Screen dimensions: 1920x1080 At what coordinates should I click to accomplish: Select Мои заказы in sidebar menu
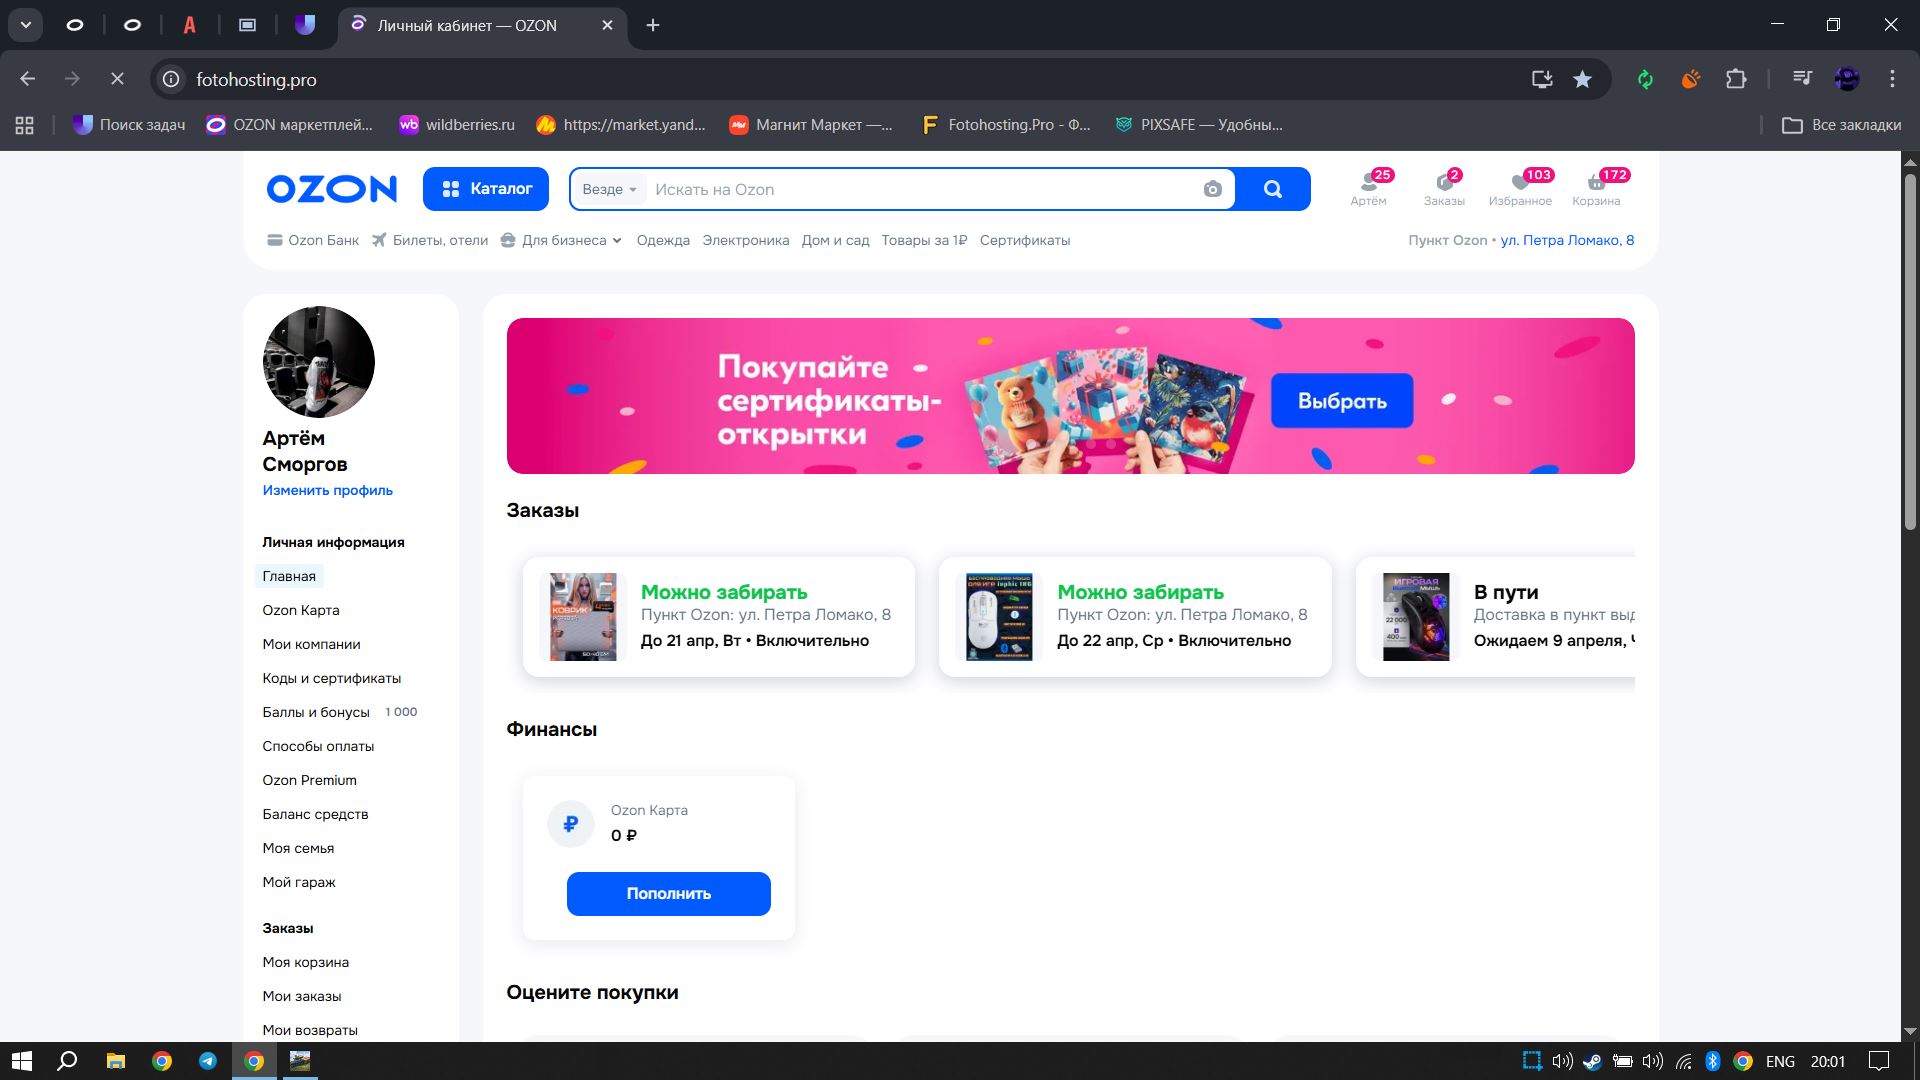(x=302, y=996)
